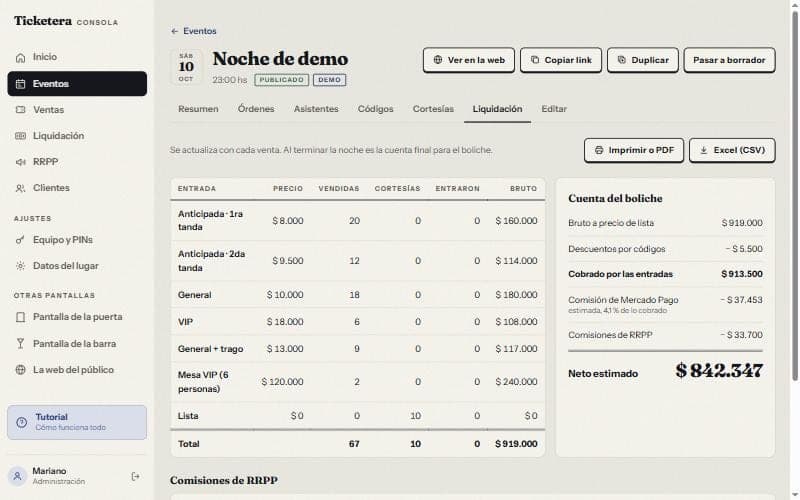Viewport: 800px width, 500px height.
Task: Click the total bruto $ 919.000 in table
Action: tap(516, 444)
